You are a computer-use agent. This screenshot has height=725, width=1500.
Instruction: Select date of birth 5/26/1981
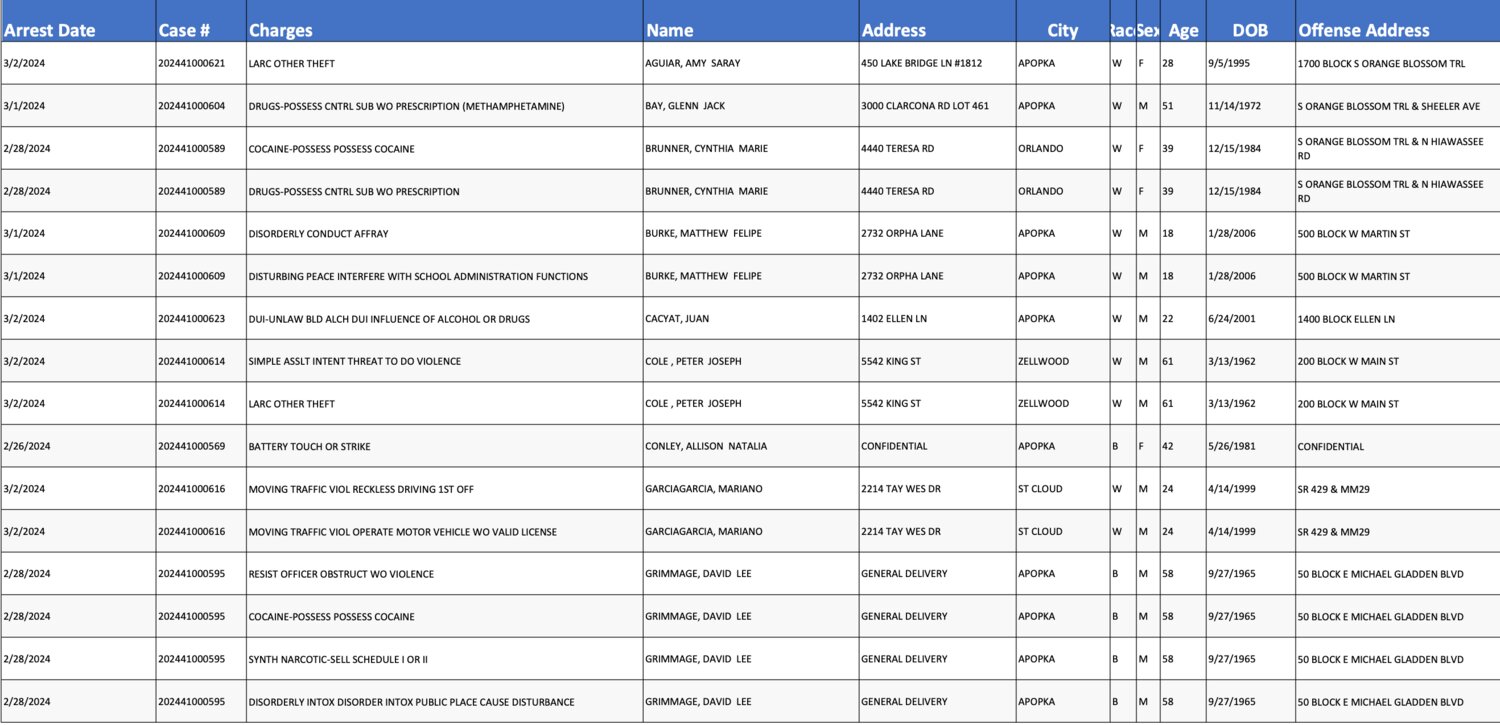1232,446
